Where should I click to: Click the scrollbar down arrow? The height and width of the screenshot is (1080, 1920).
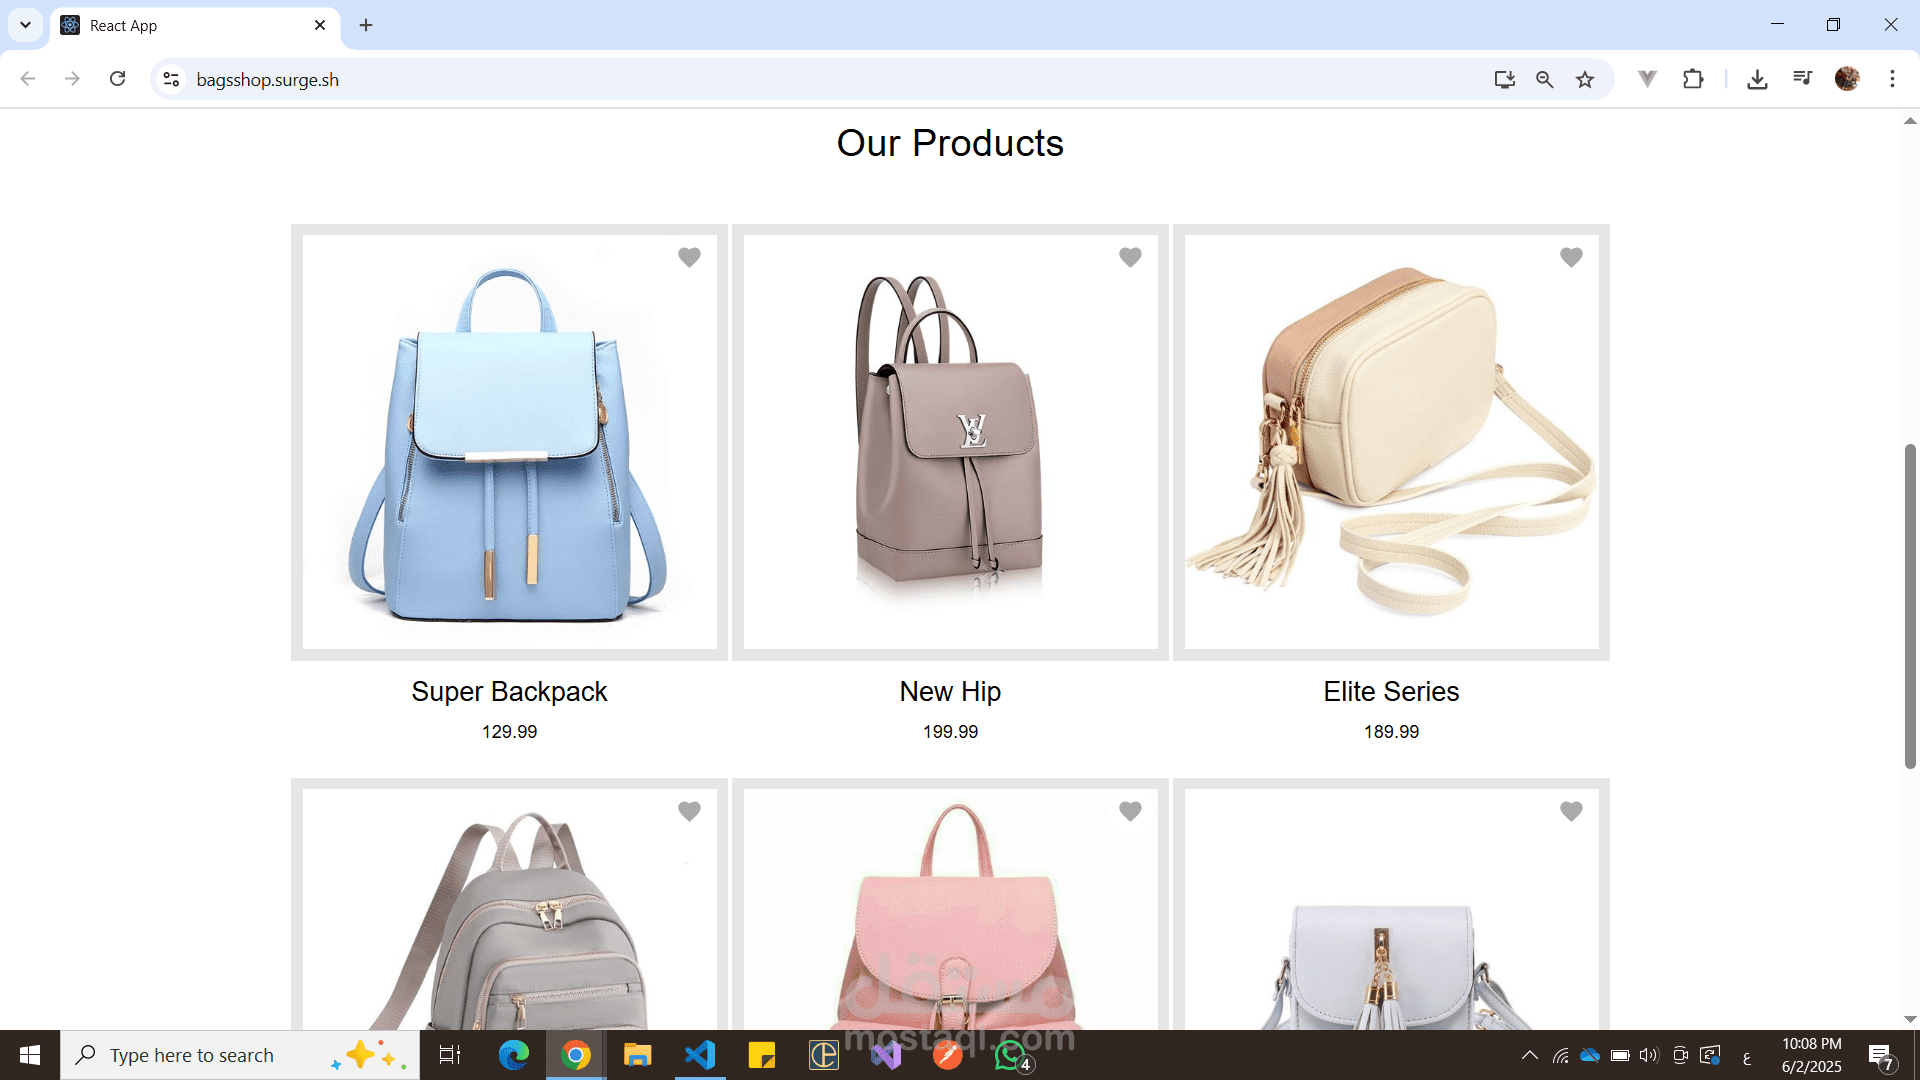click(1910, 1020)
